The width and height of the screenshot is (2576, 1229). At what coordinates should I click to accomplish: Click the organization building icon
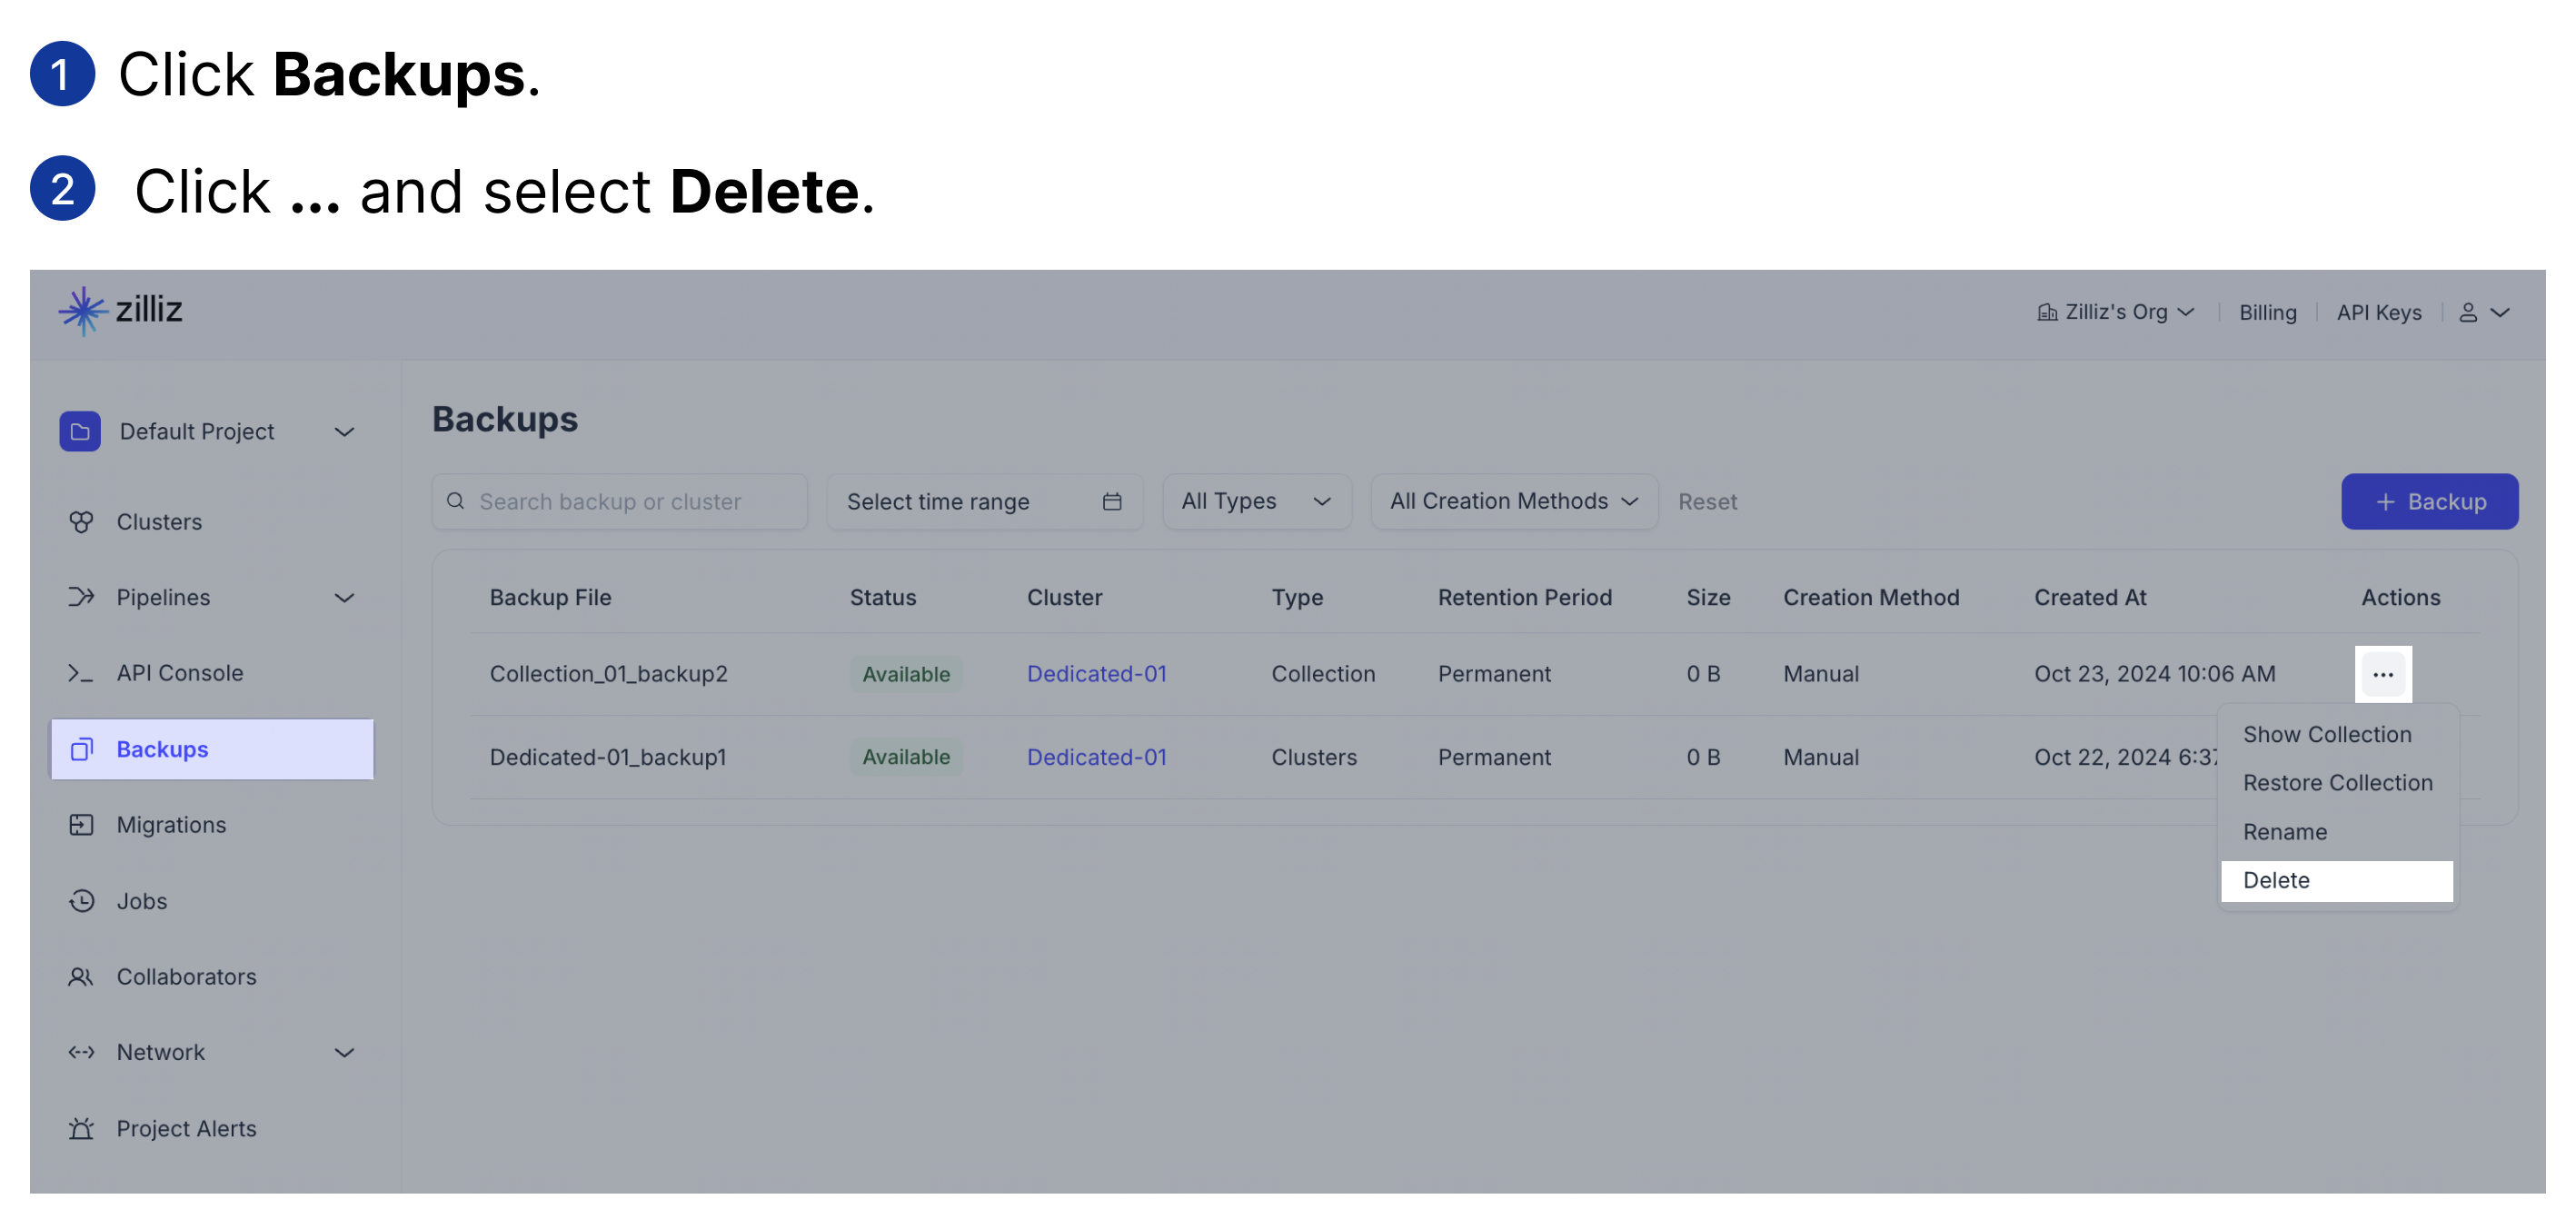coord(2047,313)
